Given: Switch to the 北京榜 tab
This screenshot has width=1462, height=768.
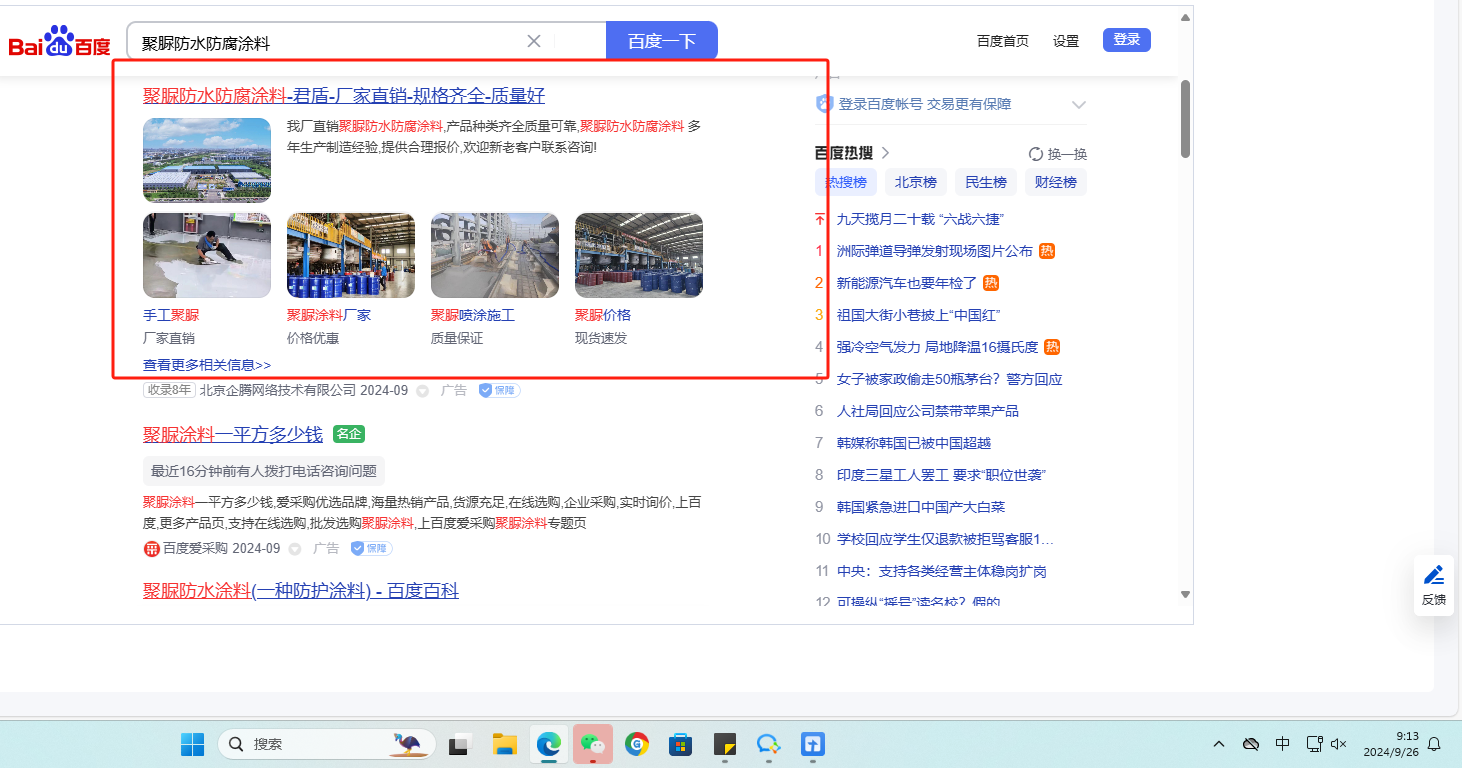Looking at the screenshot, I should pos(915,182).
